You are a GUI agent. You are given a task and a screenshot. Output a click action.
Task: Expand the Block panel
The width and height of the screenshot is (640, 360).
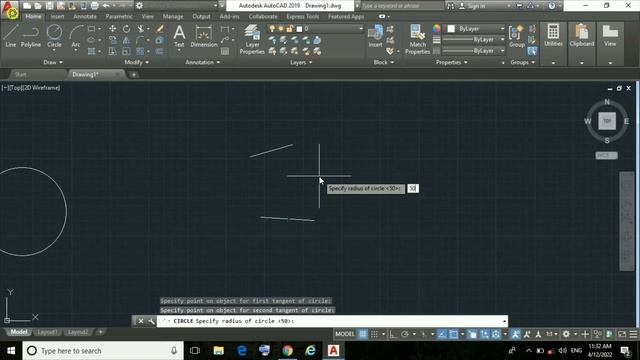(384, 62)
